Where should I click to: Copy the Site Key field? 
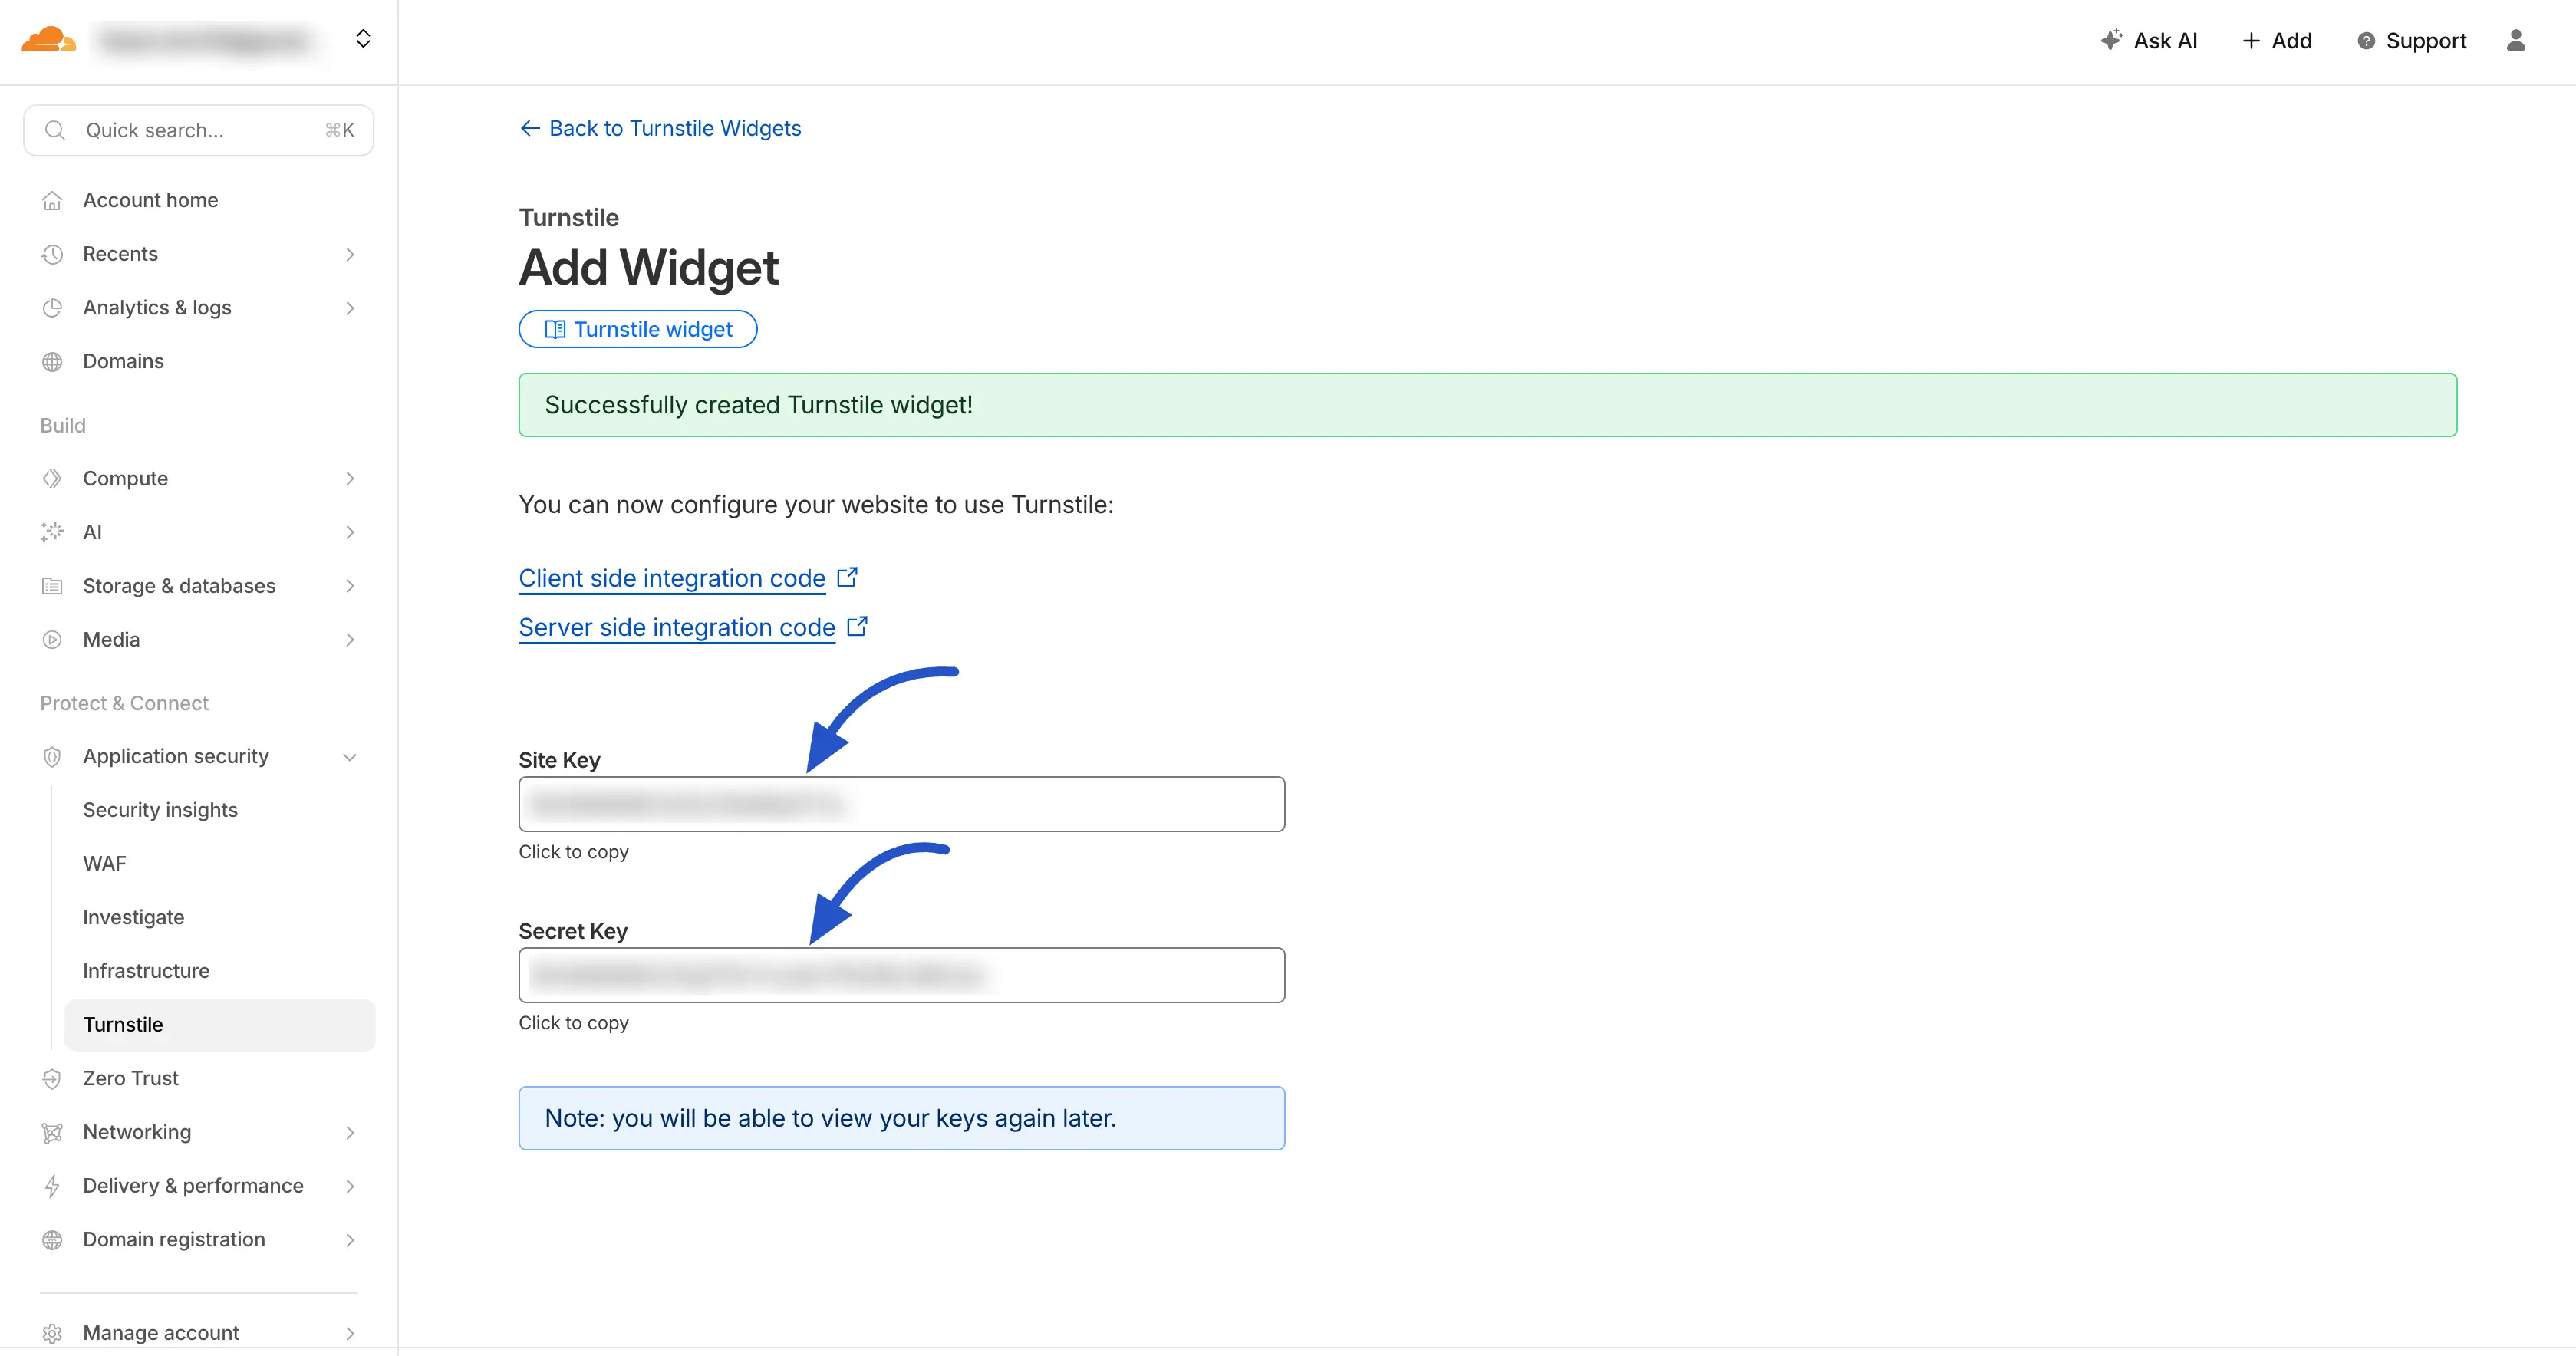tap(900, 803)
